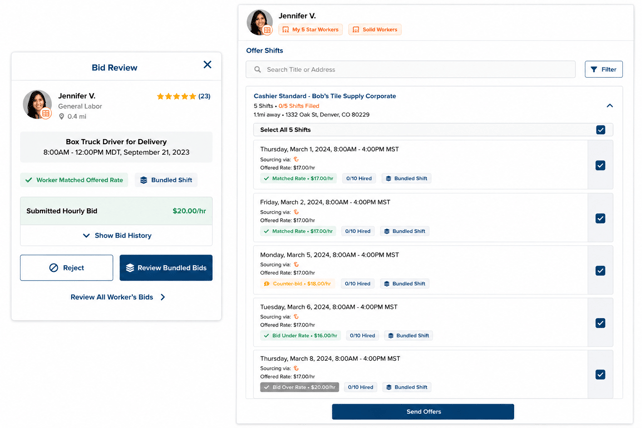Click 0/10 Hired tag on Thursday, March 8 shift
The width and height of the screenshot is (642, 428).
(x=360, y=387)
